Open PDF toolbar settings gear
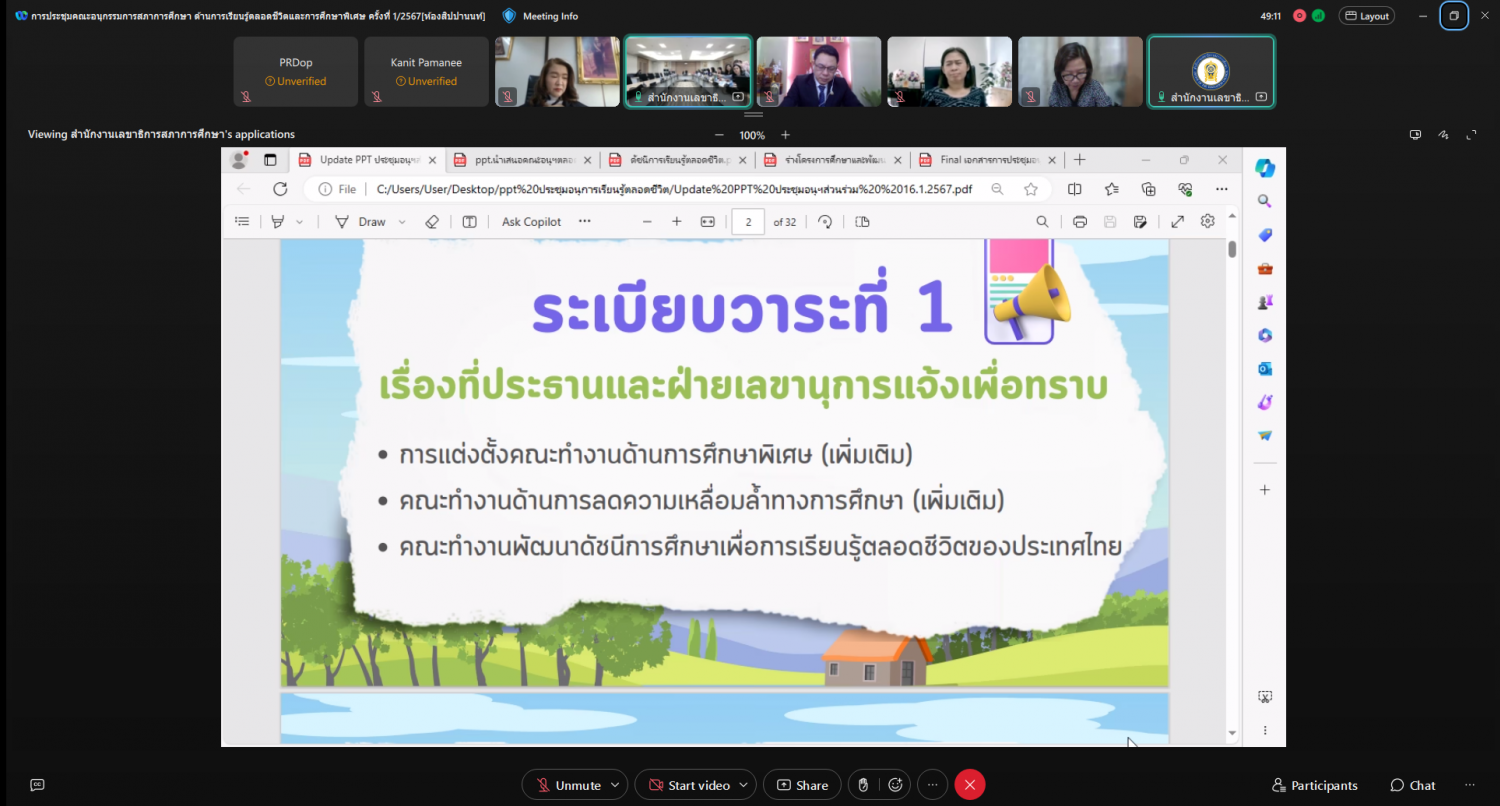Viewport: 1500px width, 806px height. 1208,222
